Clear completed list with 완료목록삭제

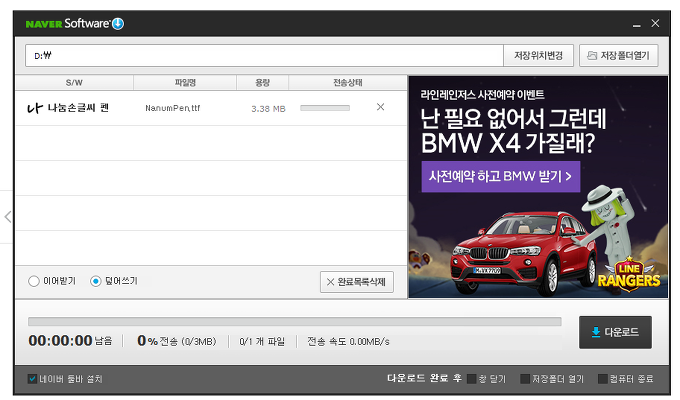pos(356,282)
